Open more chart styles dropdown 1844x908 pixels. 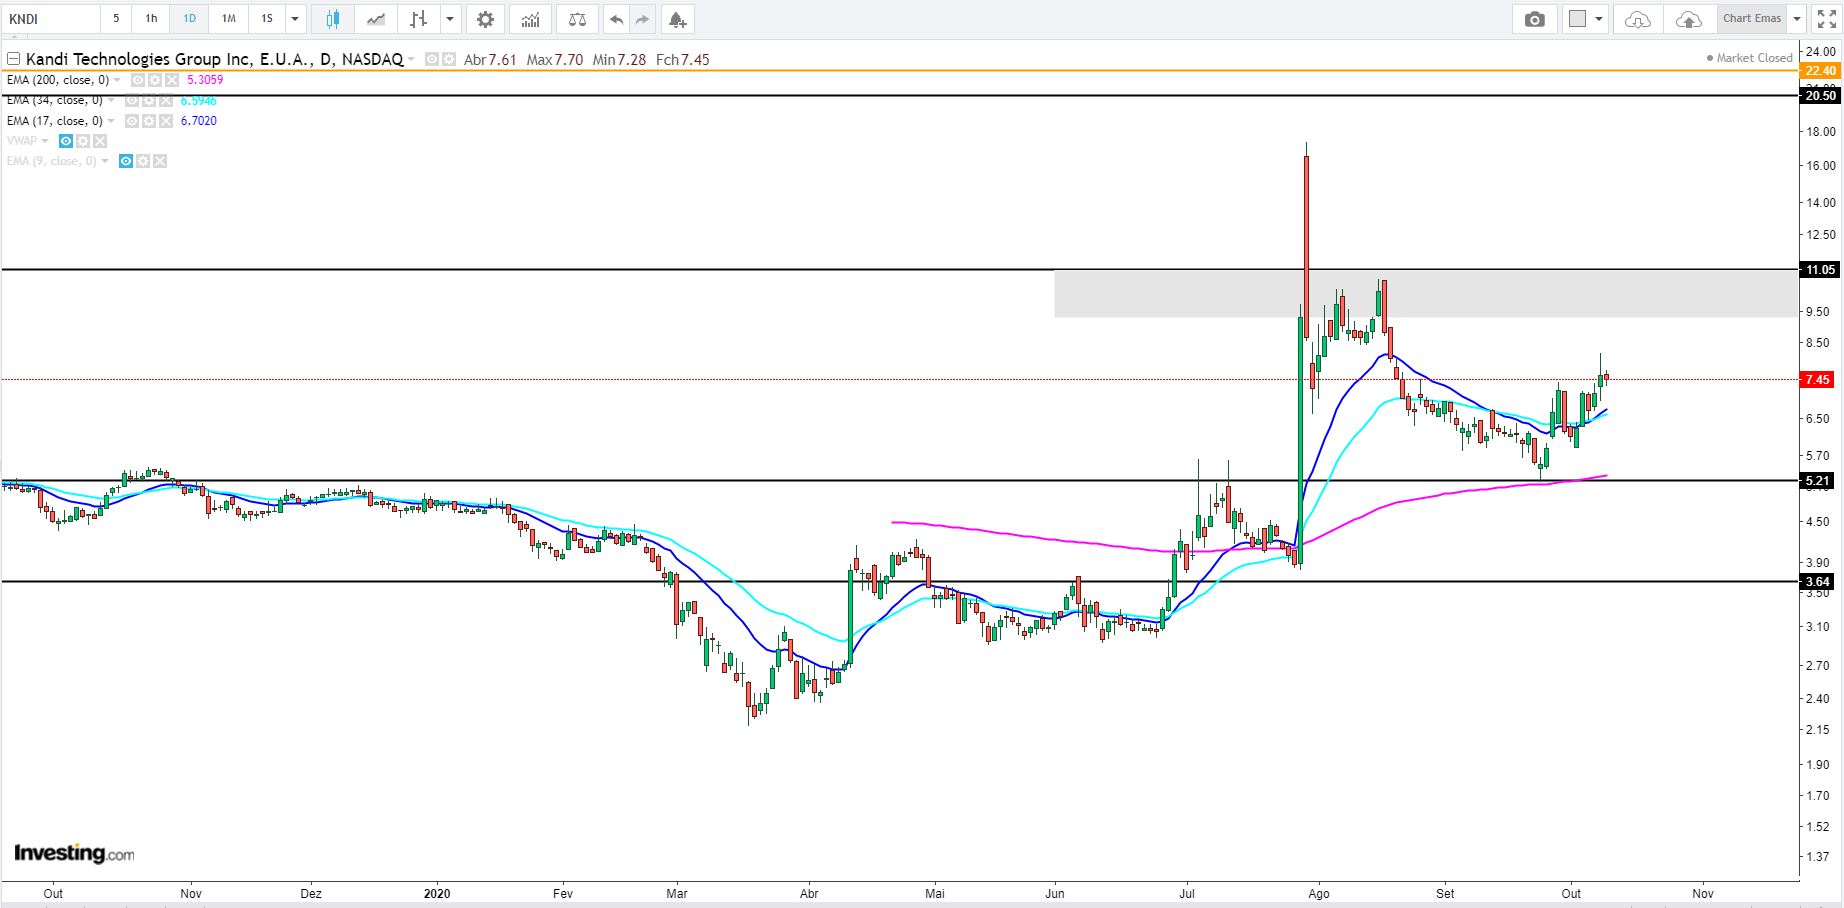[450, 19]
